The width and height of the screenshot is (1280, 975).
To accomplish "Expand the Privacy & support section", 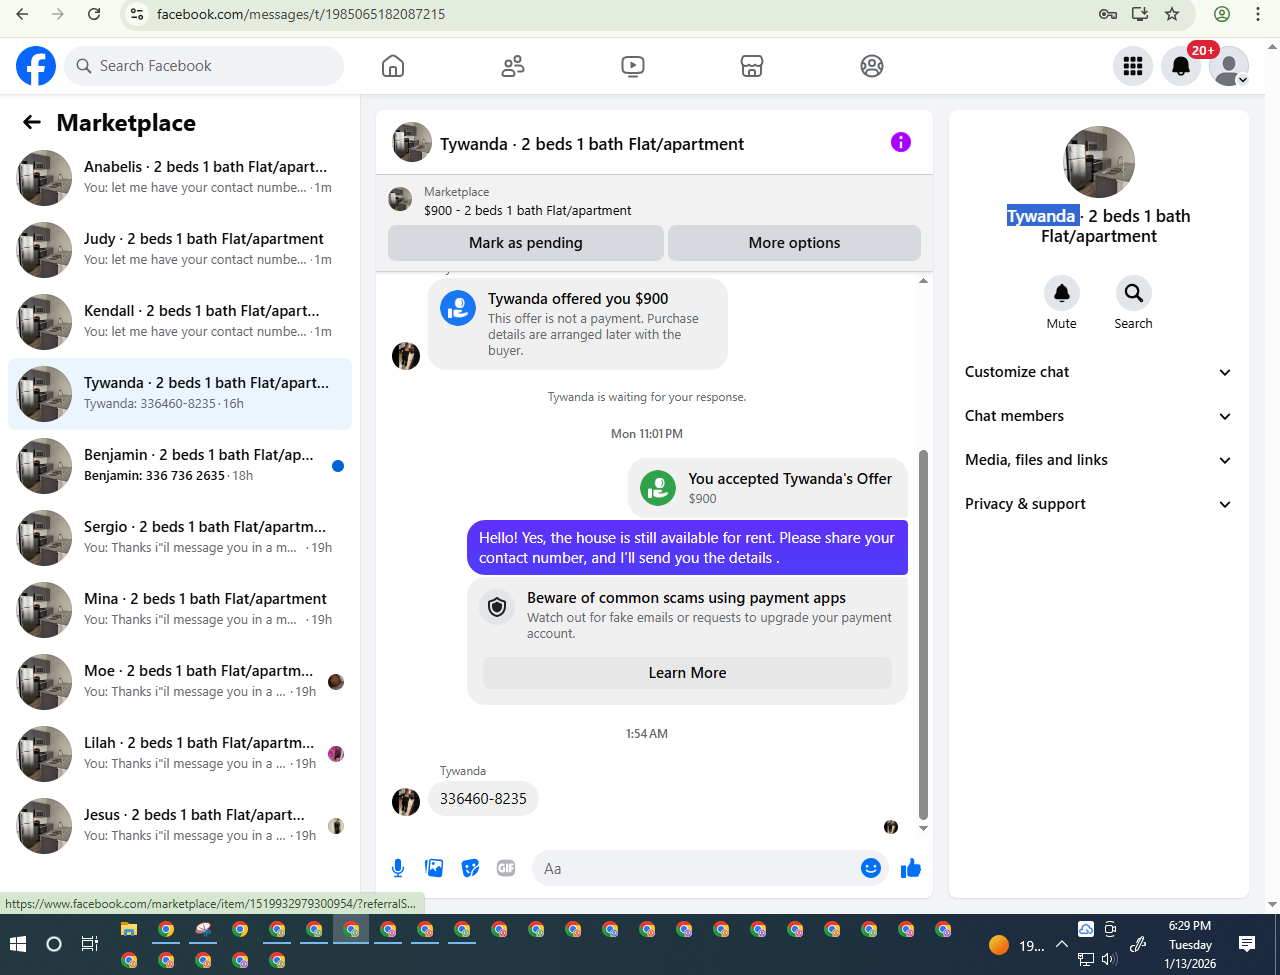I will [x=1098, y=504].
